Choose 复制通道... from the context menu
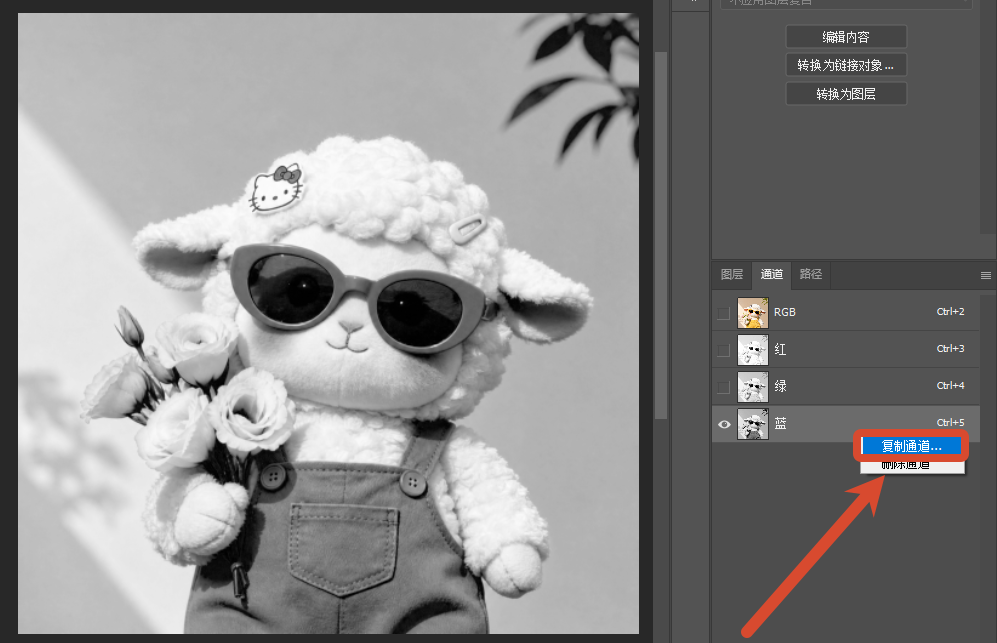Image resolution: width=997 pixels, height=643 pixels. tap(911, 446)
